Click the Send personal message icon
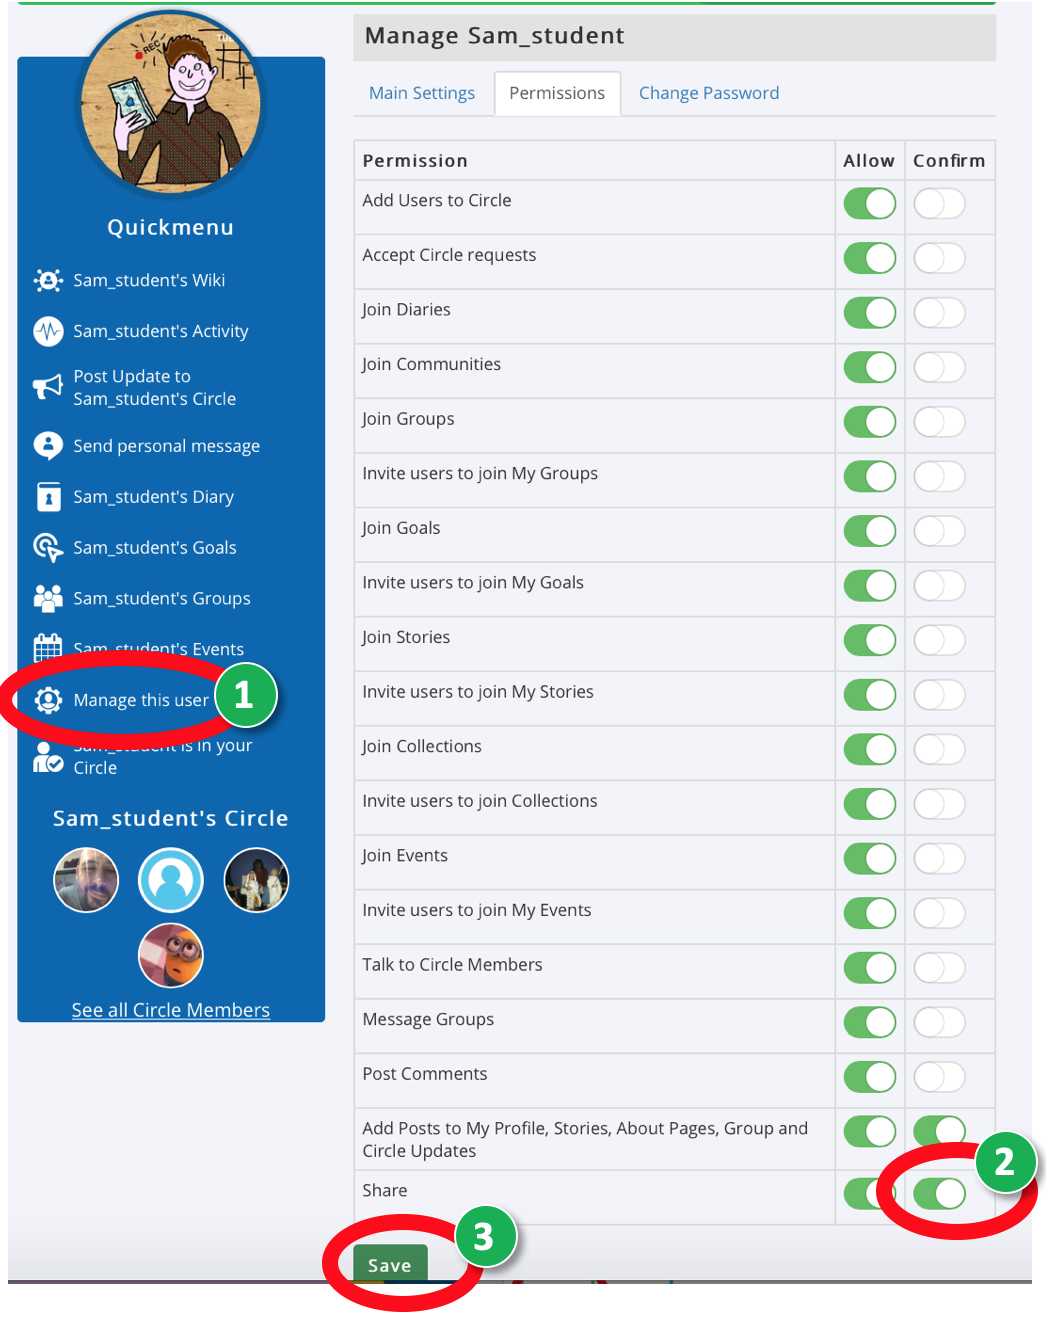Screen dimensions: 1046x1318 [48, 446]
